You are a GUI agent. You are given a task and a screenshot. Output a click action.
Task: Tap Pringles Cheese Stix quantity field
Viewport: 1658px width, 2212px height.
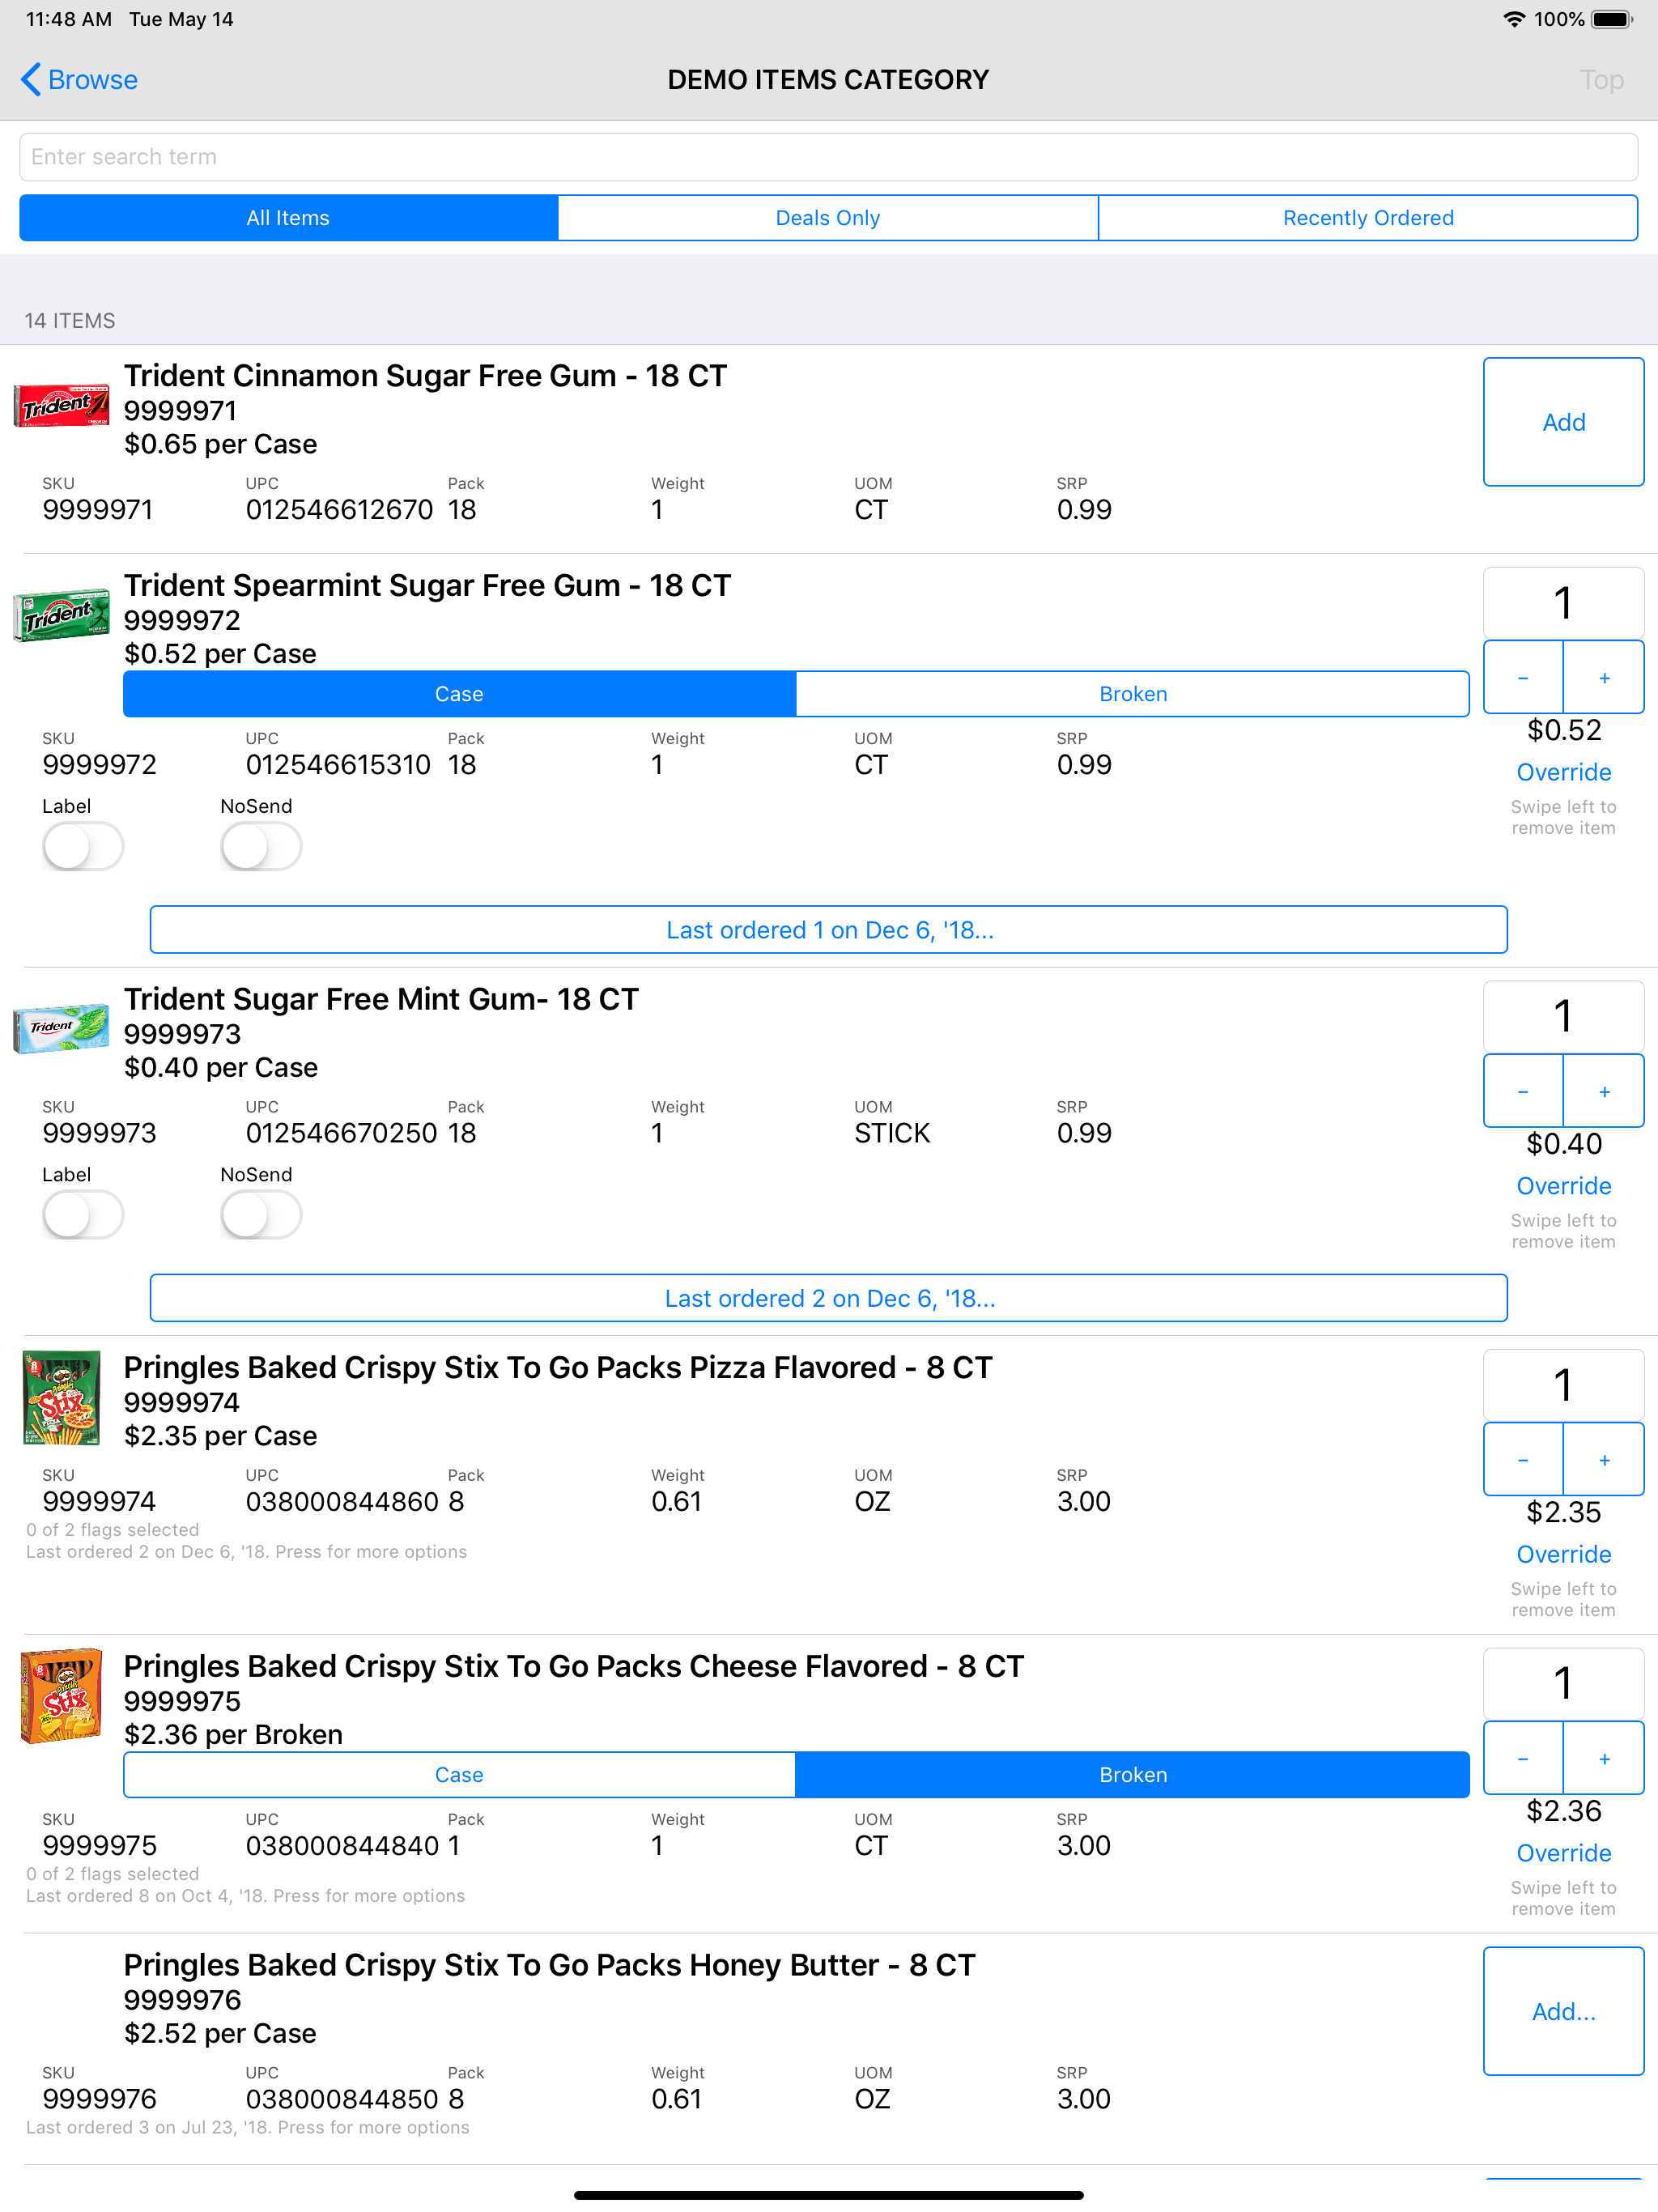[1563, 1685]
